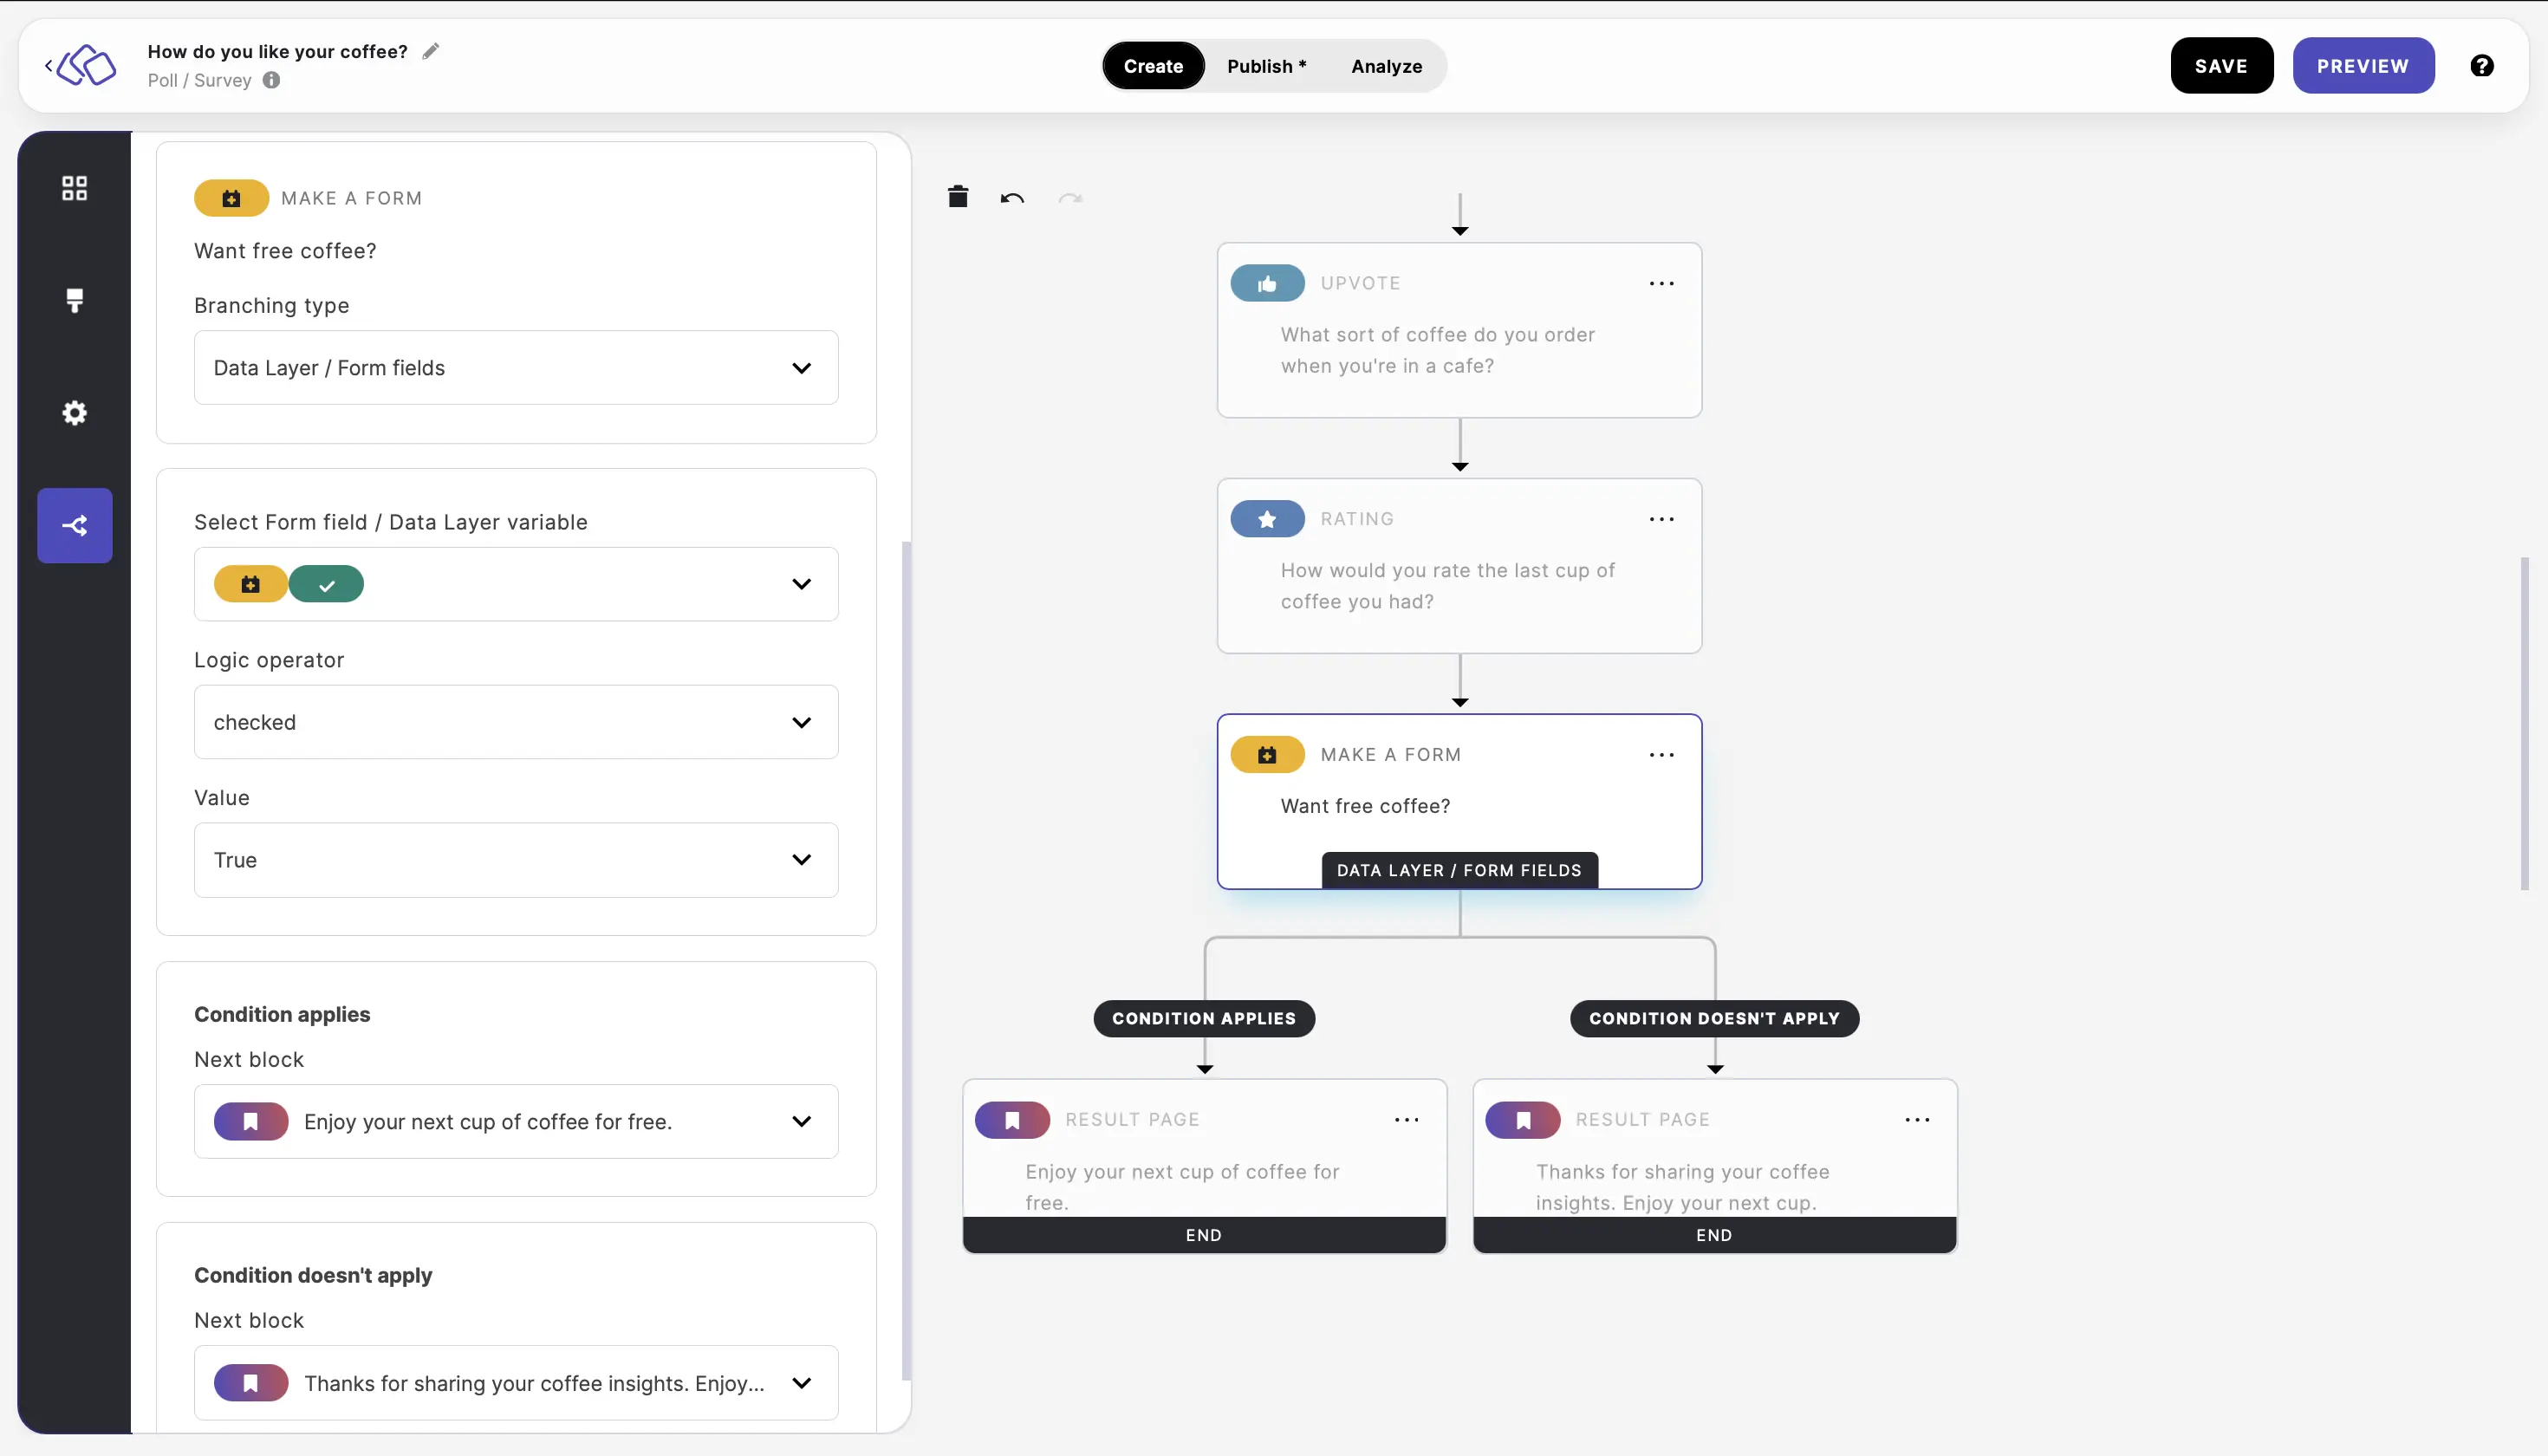Click 'Want free coffee?' text in left panel
The height and width of the screenshot is (1456, 2548).
tap(285, 250)
